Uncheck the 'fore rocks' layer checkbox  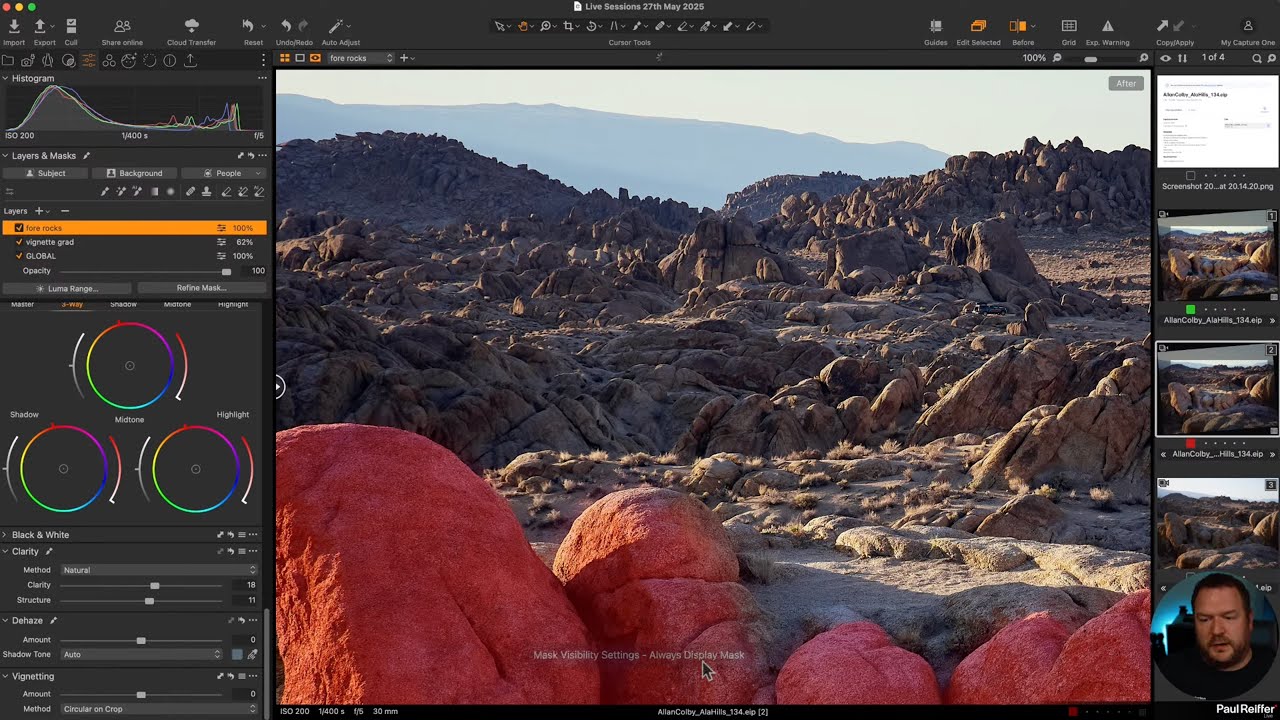(x=19, y=228)
